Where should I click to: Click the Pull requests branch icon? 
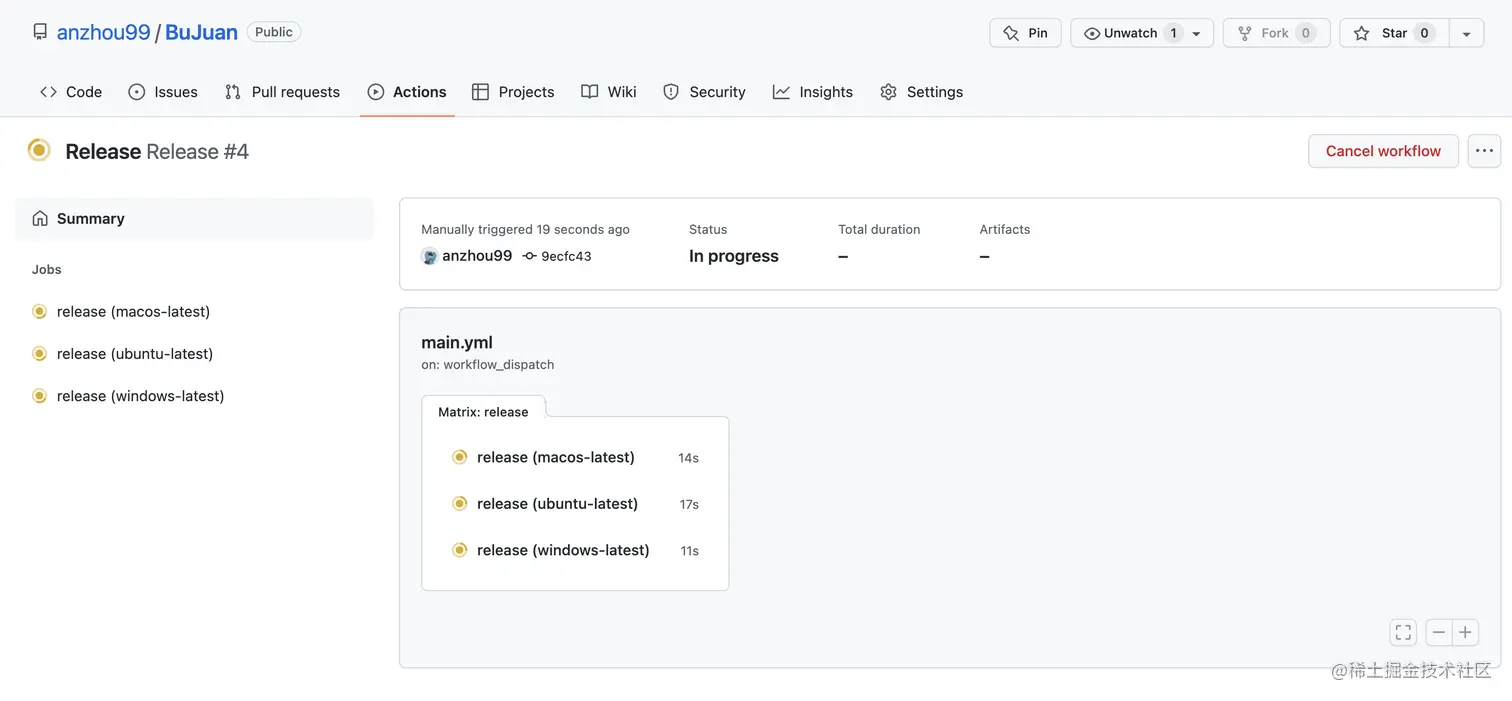[233, 92]
